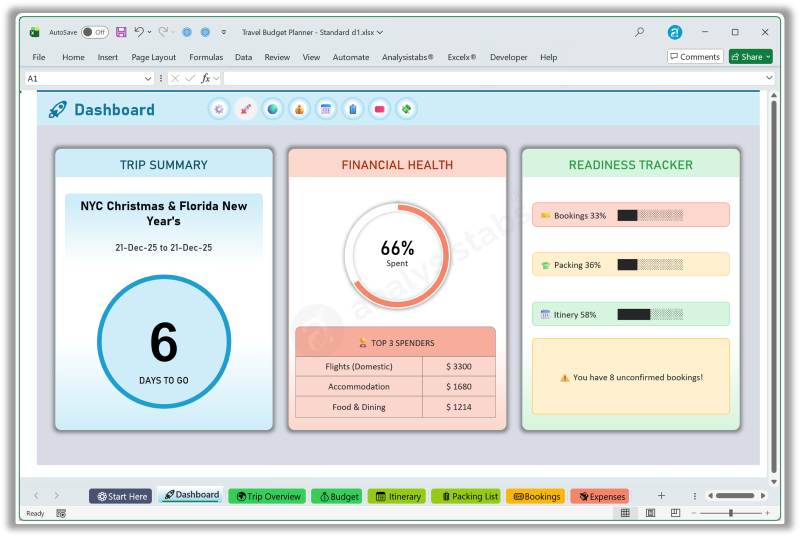Viewport: 800px width, 537px height.
Task: Expand the formula bar
Action: coord(769,78)
